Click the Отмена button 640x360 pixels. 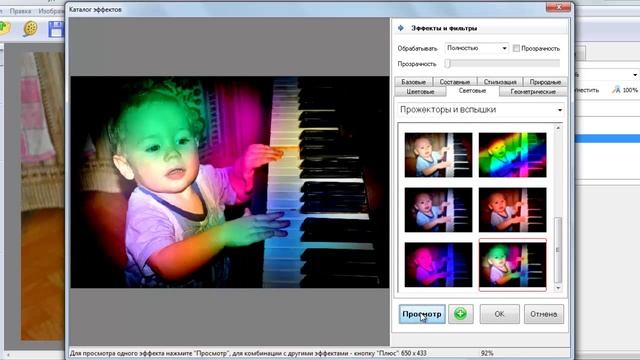coord(544,314)
